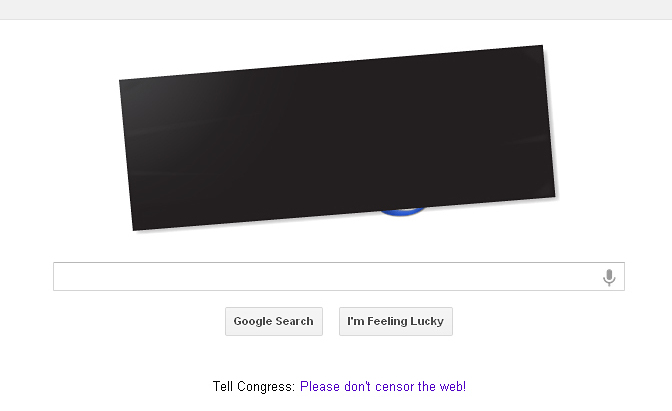Screen dimensions: 672x411
Task: Start voice search with the mic icon
Action: (609, 277)
